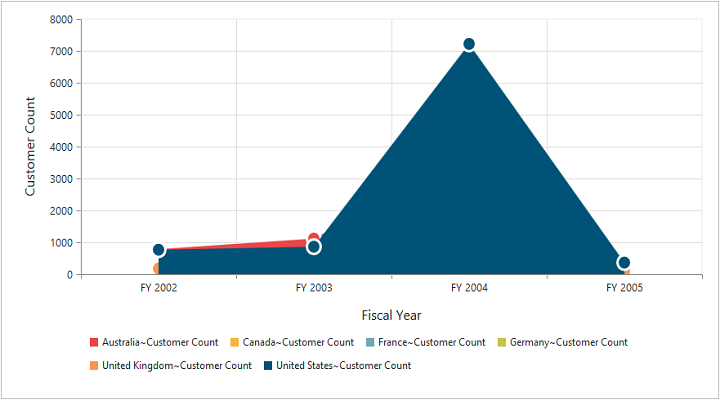Hide United Kingdom~Customer Count series via label

click(177, 366)
